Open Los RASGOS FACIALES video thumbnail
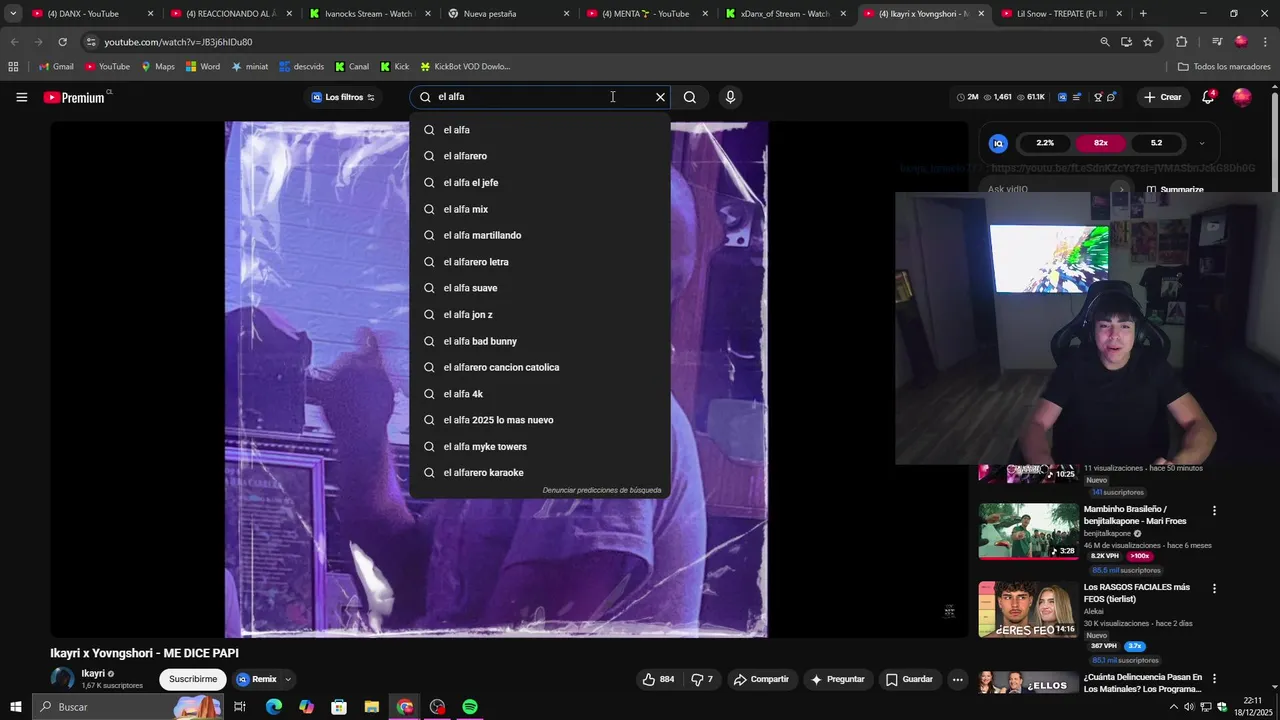Image resolution: width=1280 pixels, height=720 pixels. 1028,609
